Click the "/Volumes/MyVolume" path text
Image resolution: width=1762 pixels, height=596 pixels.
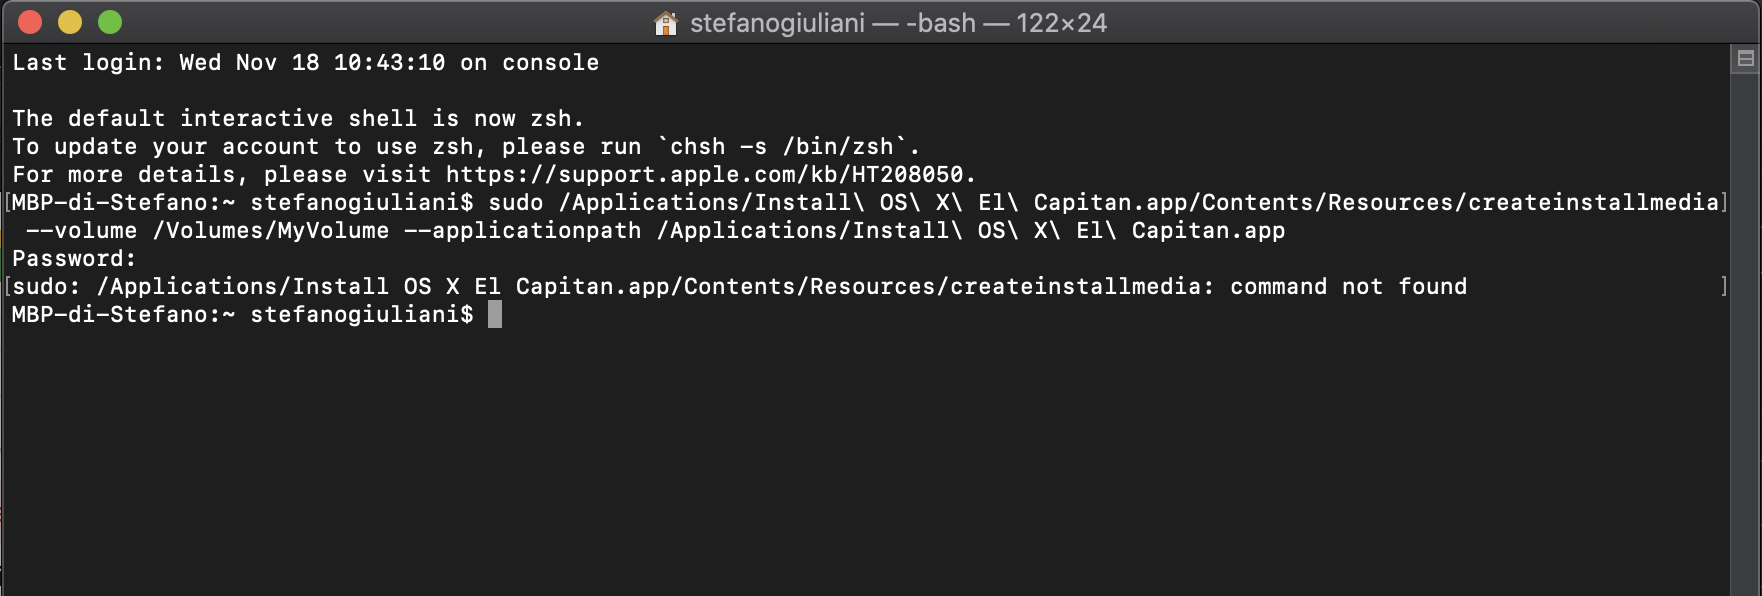[x=271, y=231]
